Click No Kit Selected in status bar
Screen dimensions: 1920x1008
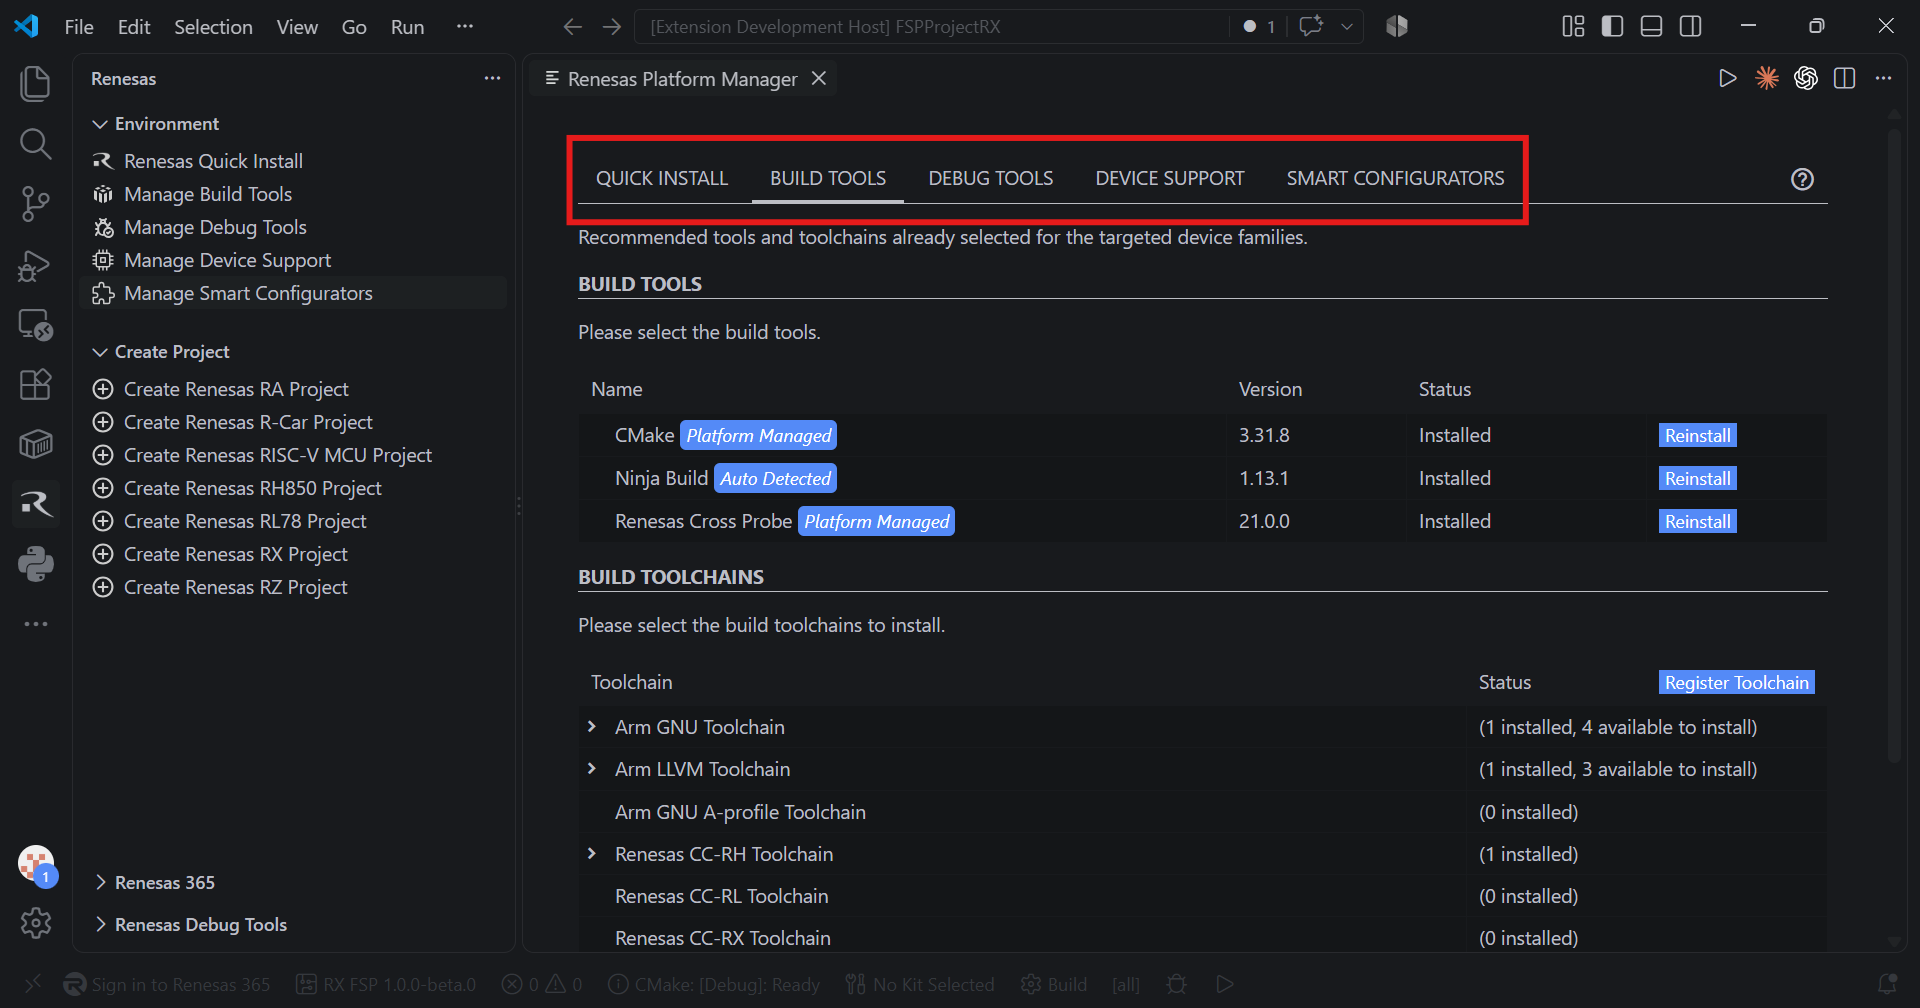[920, 984]
